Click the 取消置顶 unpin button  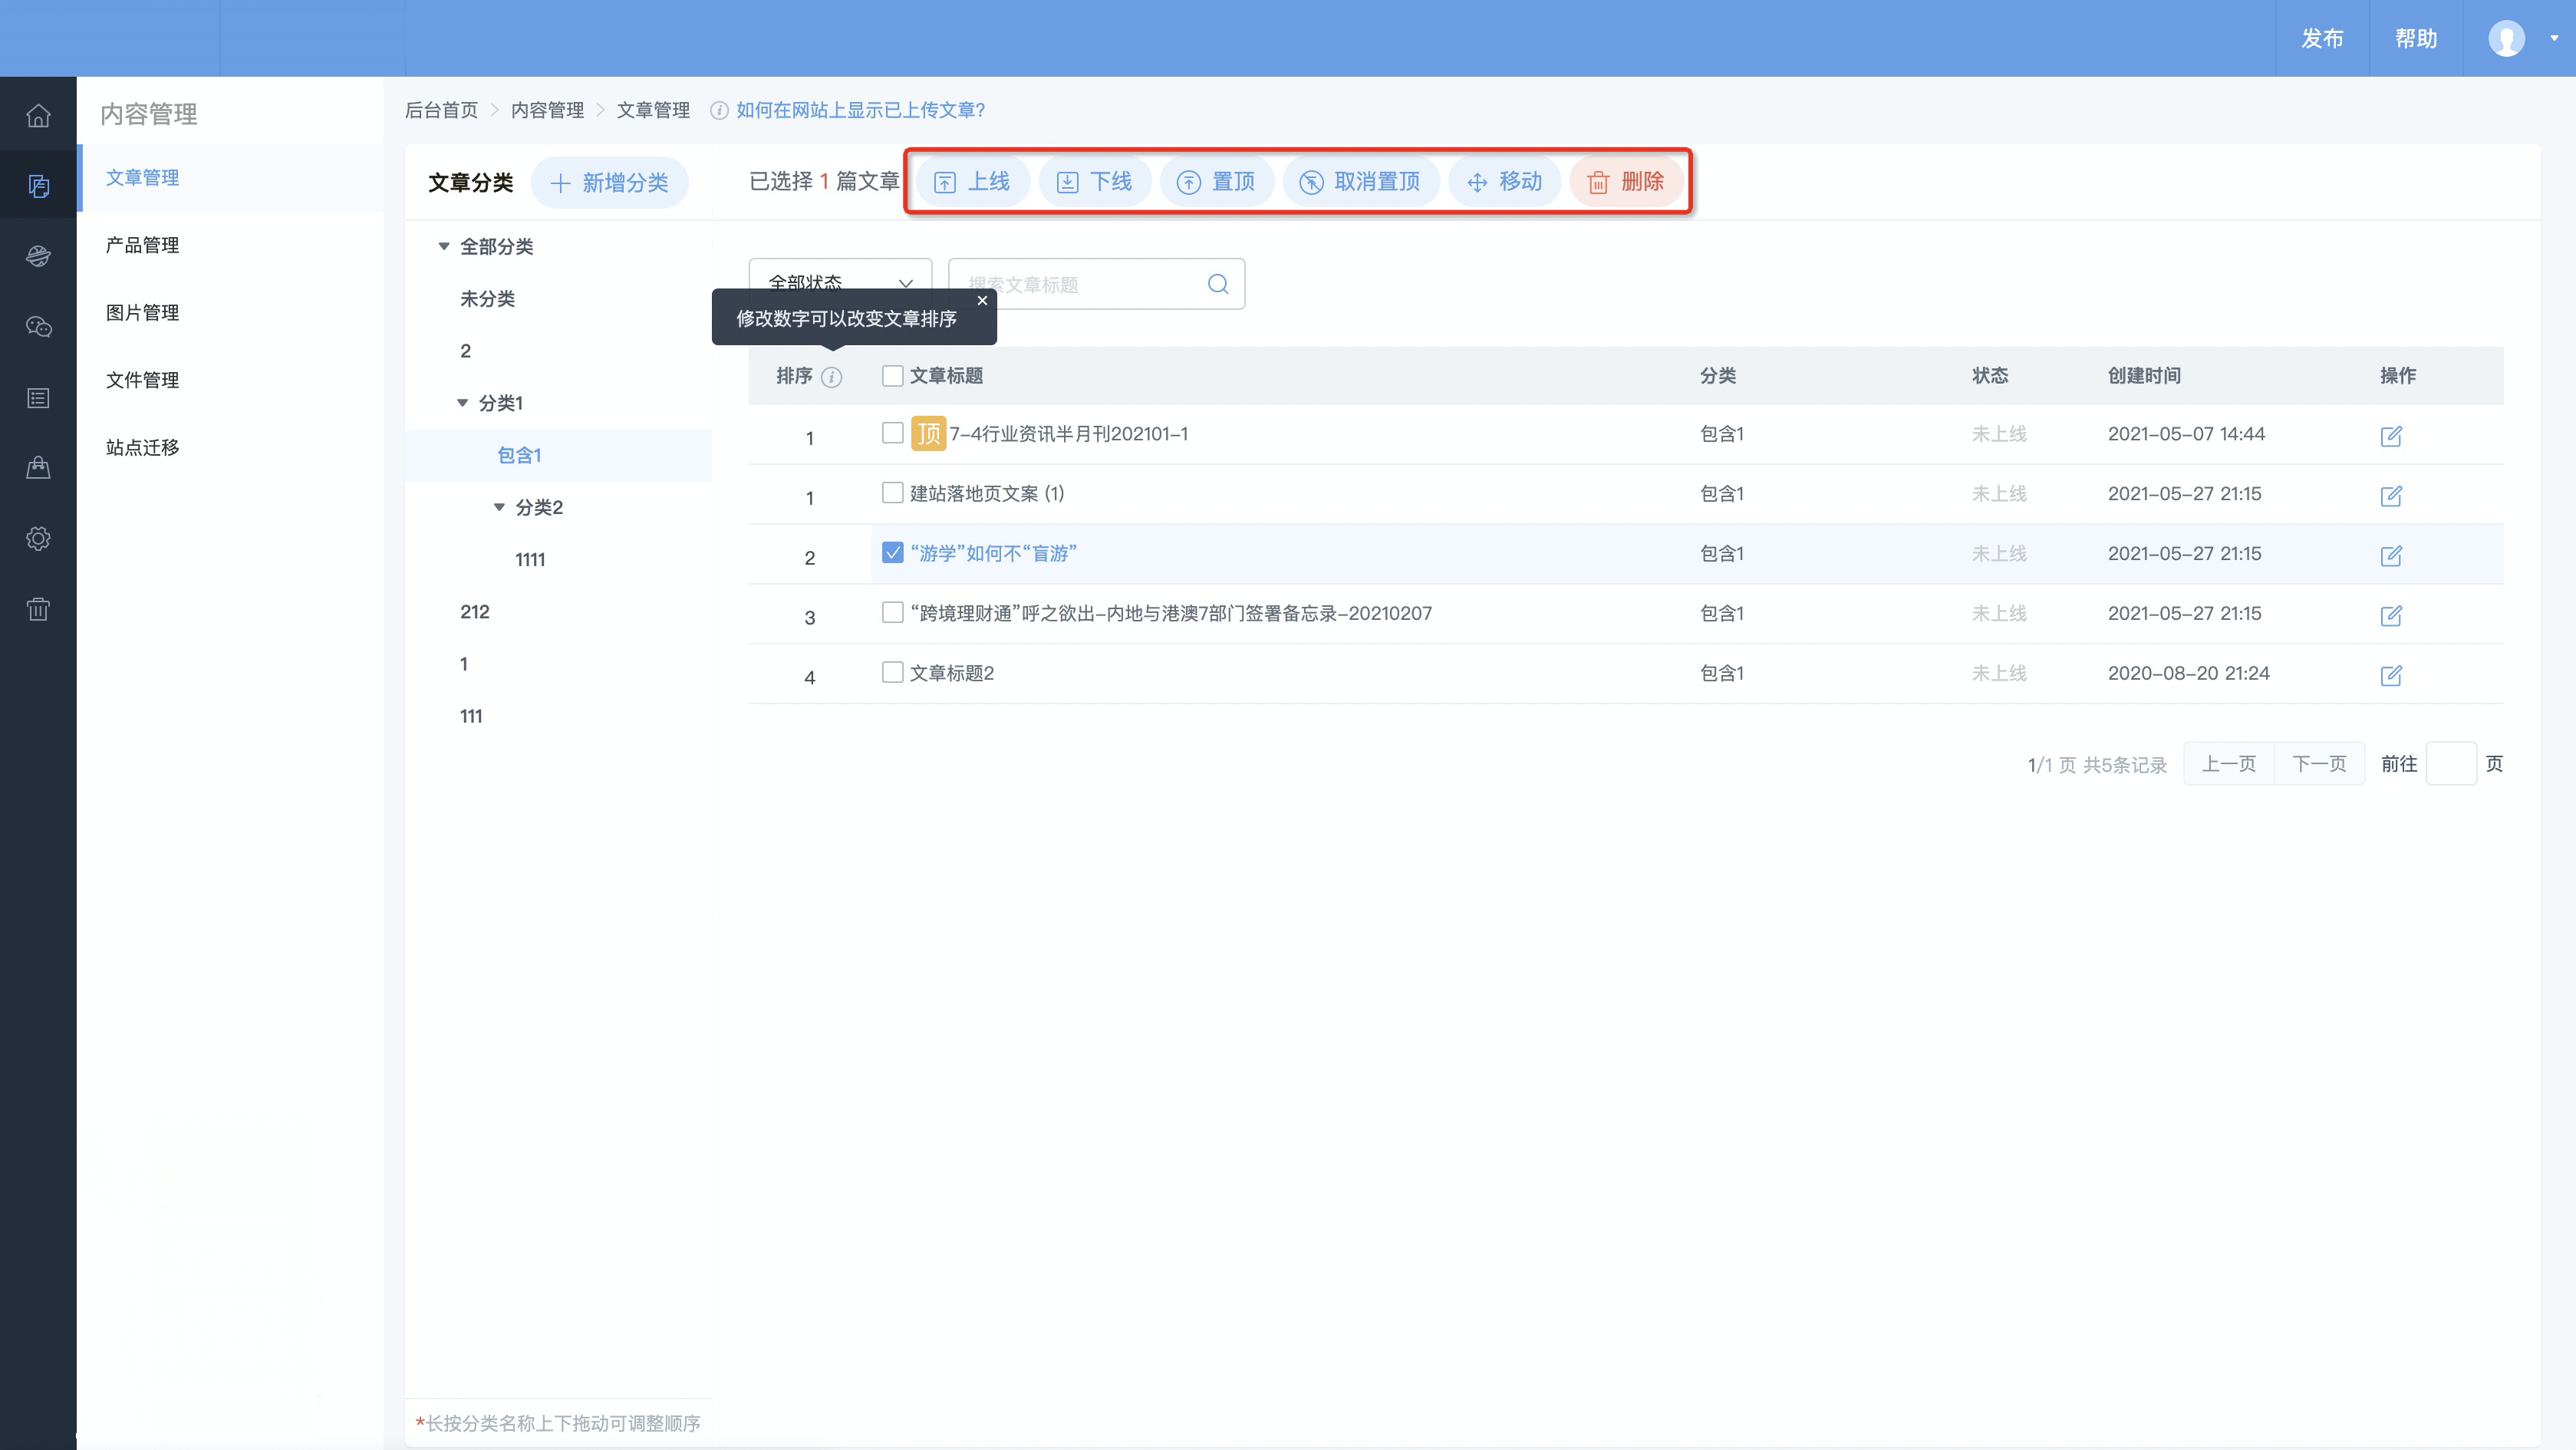(1360, 182)
